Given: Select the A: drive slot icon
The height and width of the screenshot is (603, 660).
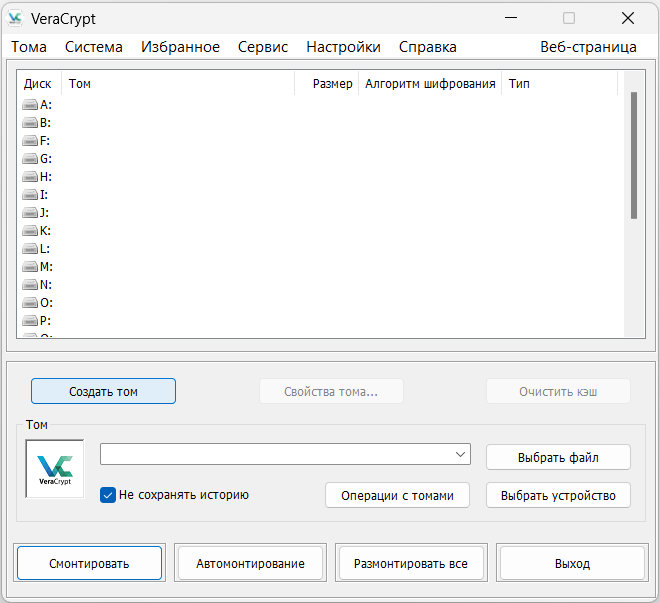Looking at the screenshot, I should point(30,104).
